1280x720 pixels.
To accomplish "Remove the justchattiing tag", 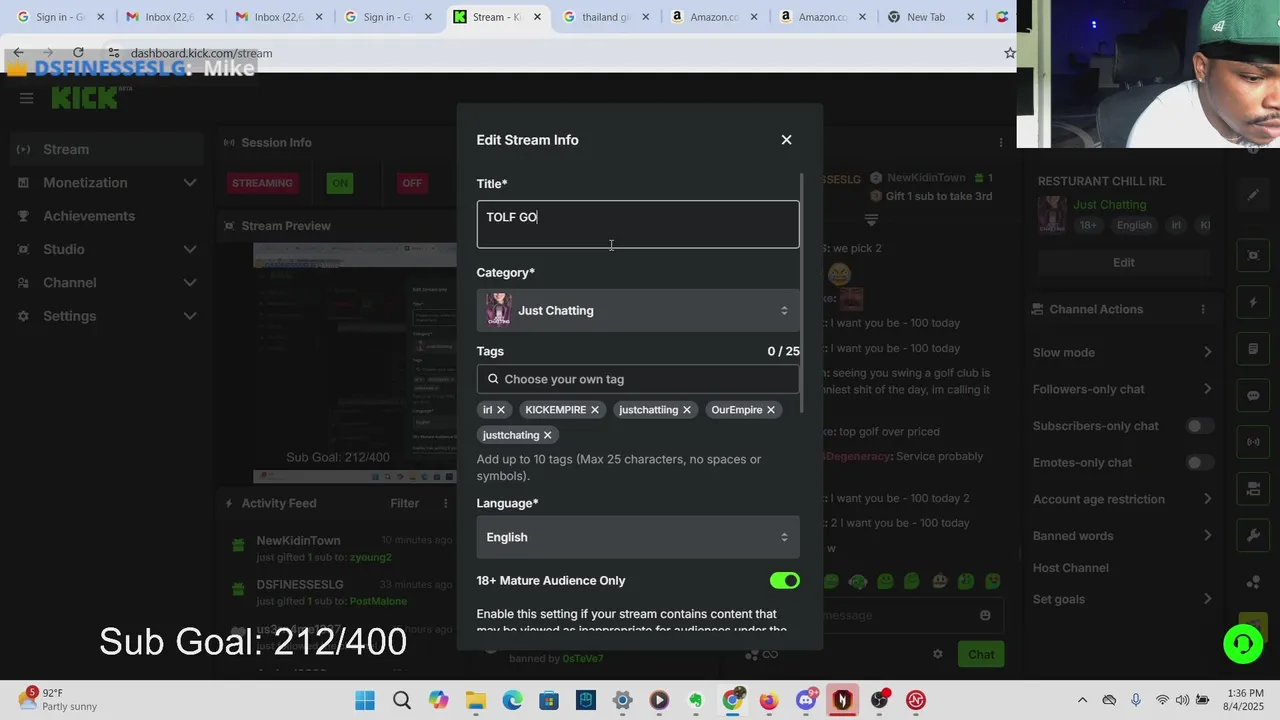I will tap(687, 410).
